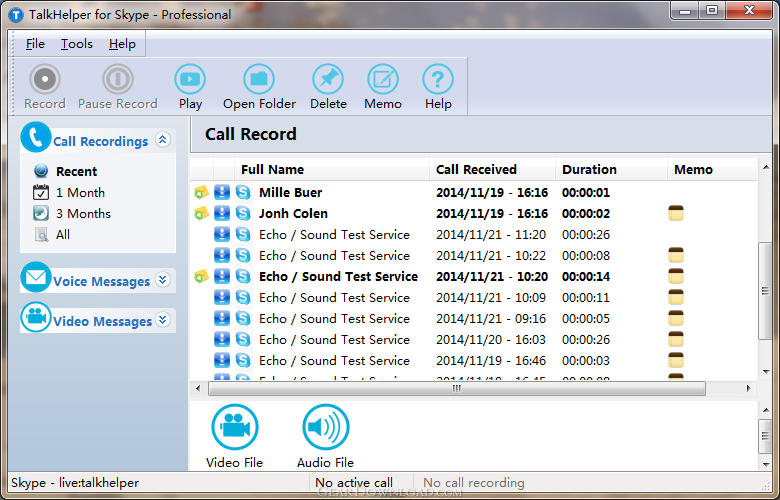Viewport: 780px width, 500px height.
Task: Open the memo note for 10:09 call
Action: pyautogui.click(x=676, y=297)
